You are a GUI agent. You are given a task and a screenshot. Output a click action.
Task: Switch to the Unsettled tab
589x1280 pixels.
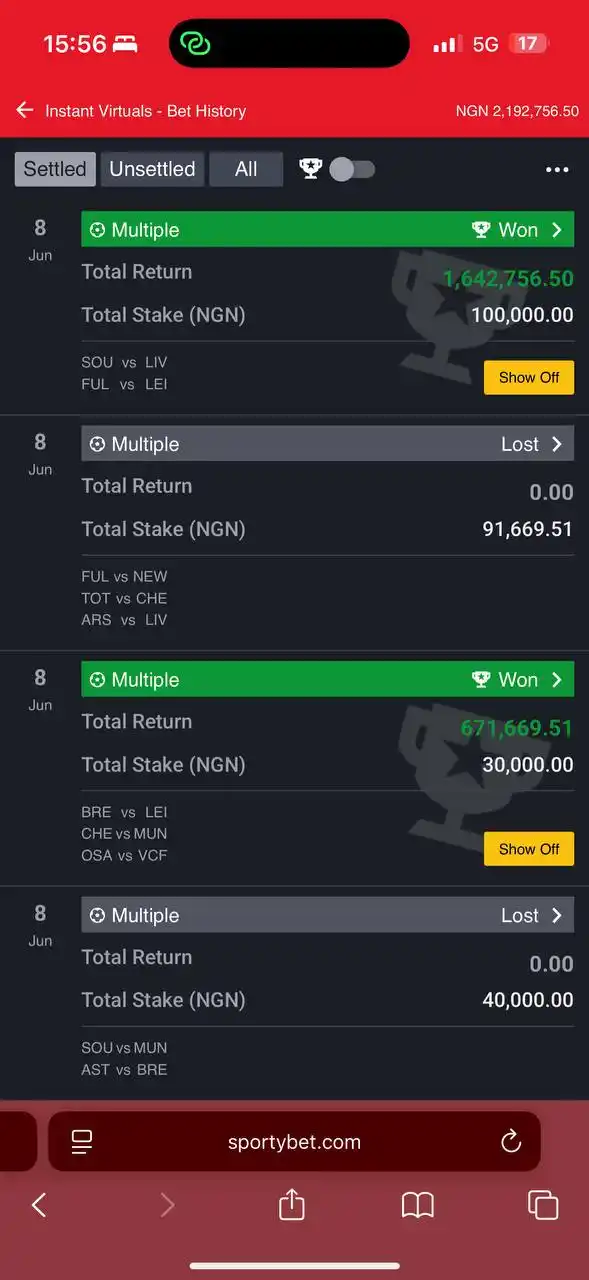point(152,169)
